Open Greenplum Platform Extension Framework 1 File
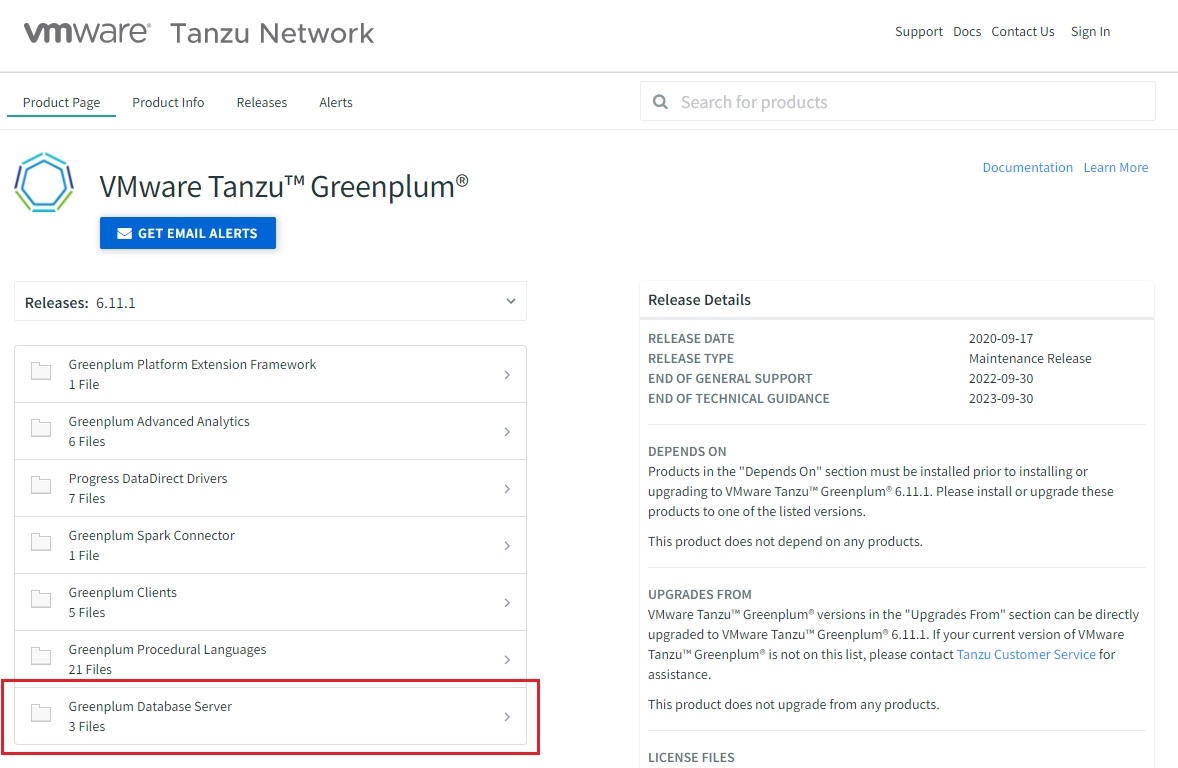Image resolution: width=1178 pixels, height=768 pixels. pos(270,374)
